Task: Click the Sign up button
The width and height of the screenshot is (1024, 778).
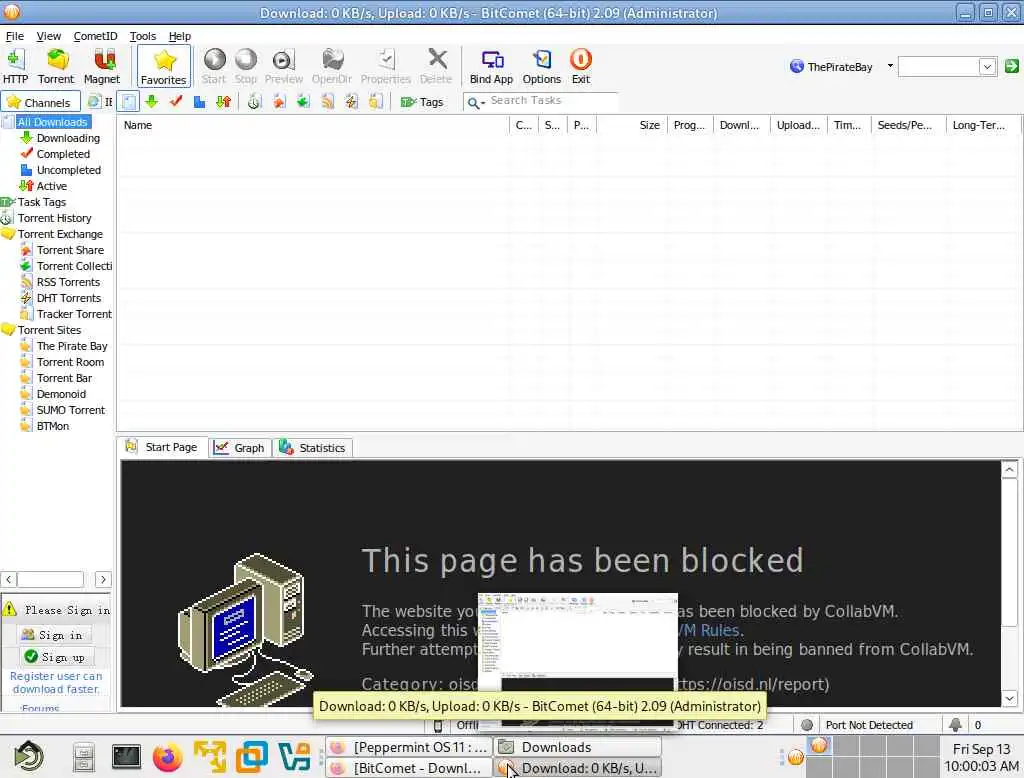Action: [57, 656]
